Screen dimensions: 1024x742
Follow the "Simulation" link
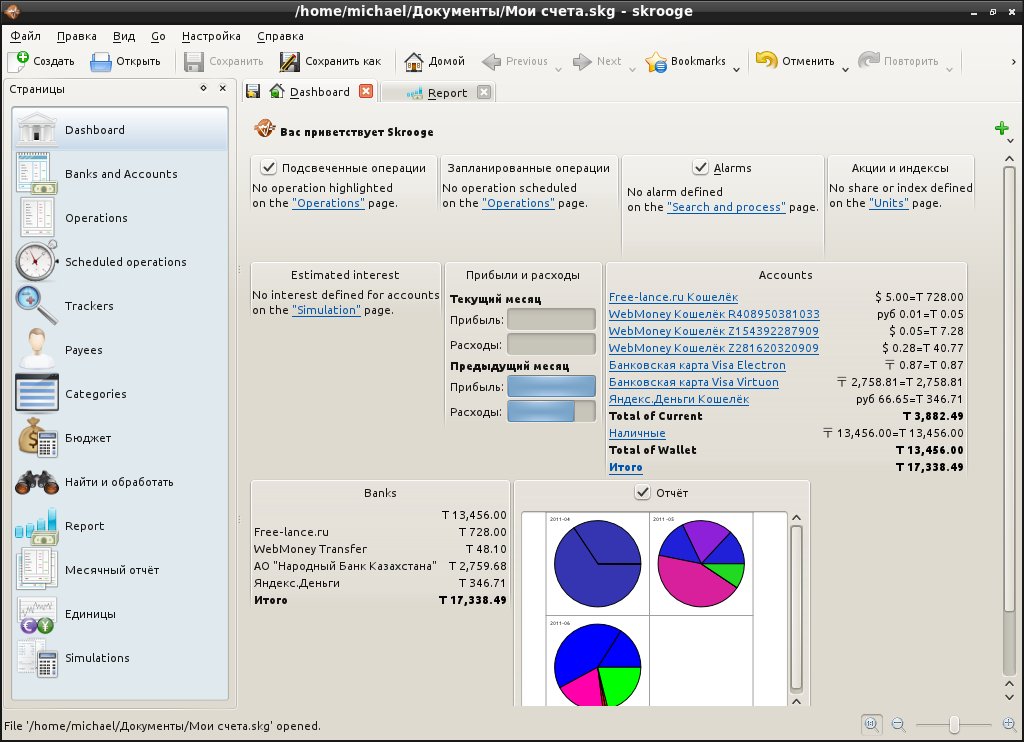(x=326, y=310)
